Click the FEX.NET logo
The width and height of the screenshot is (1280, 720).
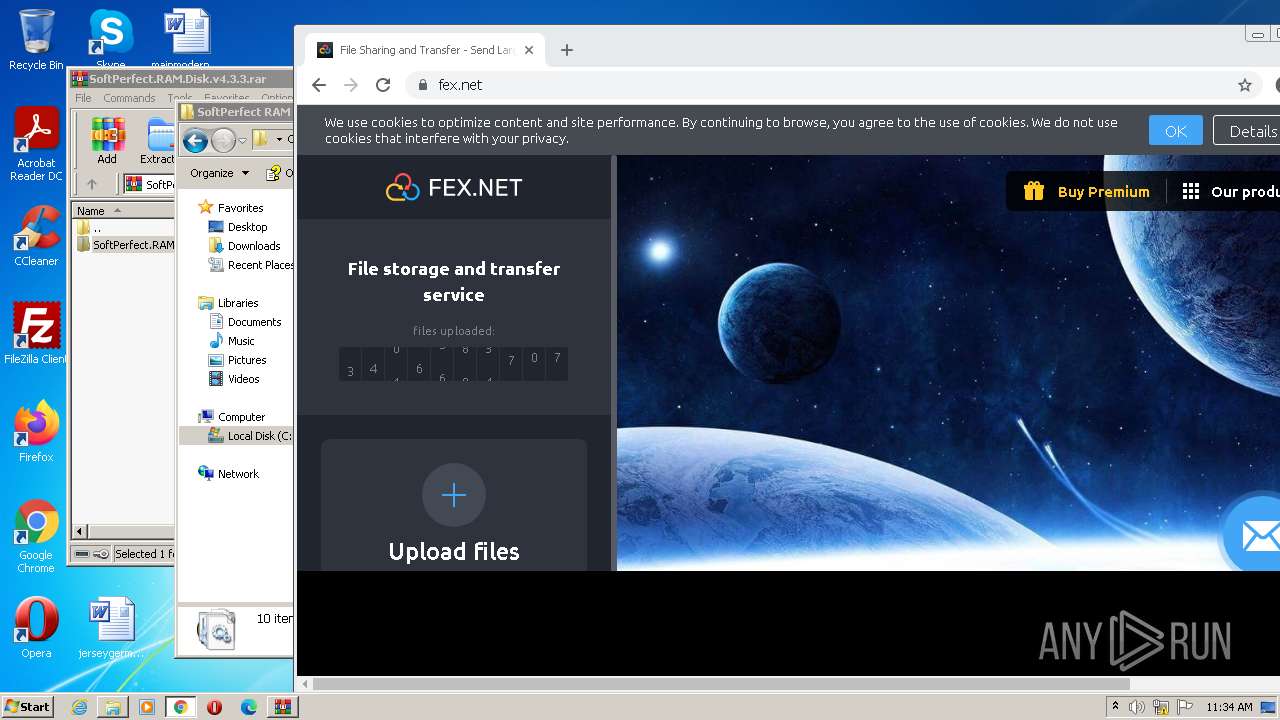(454, 187)
